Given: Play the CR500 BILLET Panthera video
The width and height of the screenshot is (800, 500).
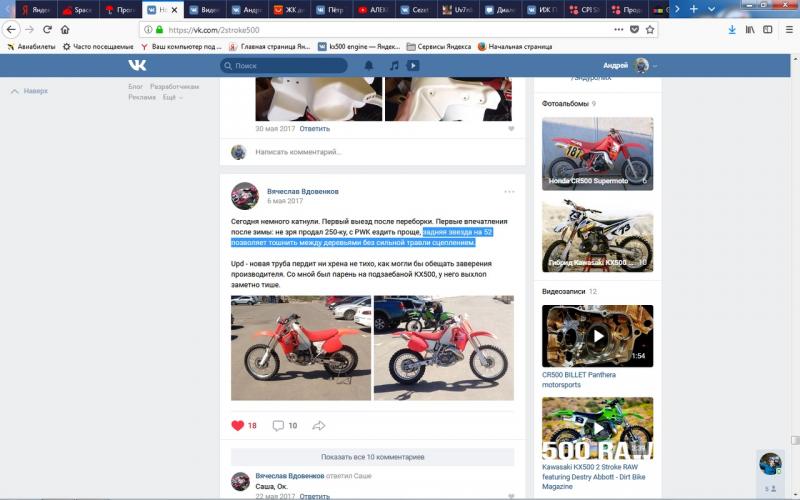Looking at the screenshot, I should point(597,336).
